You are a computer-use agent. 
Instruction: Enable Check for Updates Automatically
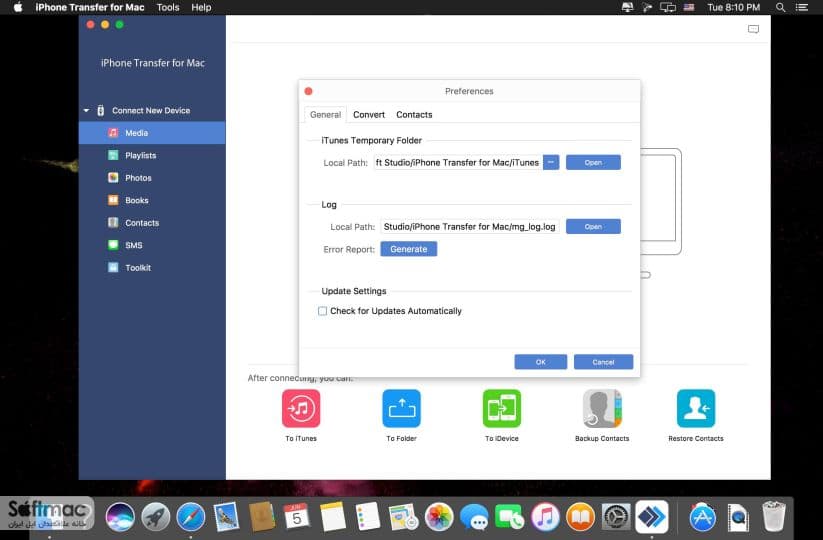(322, 311)
